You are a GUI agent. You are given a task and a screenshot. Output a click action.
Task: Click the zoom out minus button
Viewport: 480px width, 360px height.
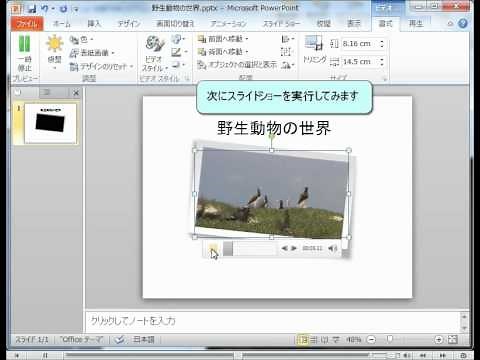(x=371, y=340)
